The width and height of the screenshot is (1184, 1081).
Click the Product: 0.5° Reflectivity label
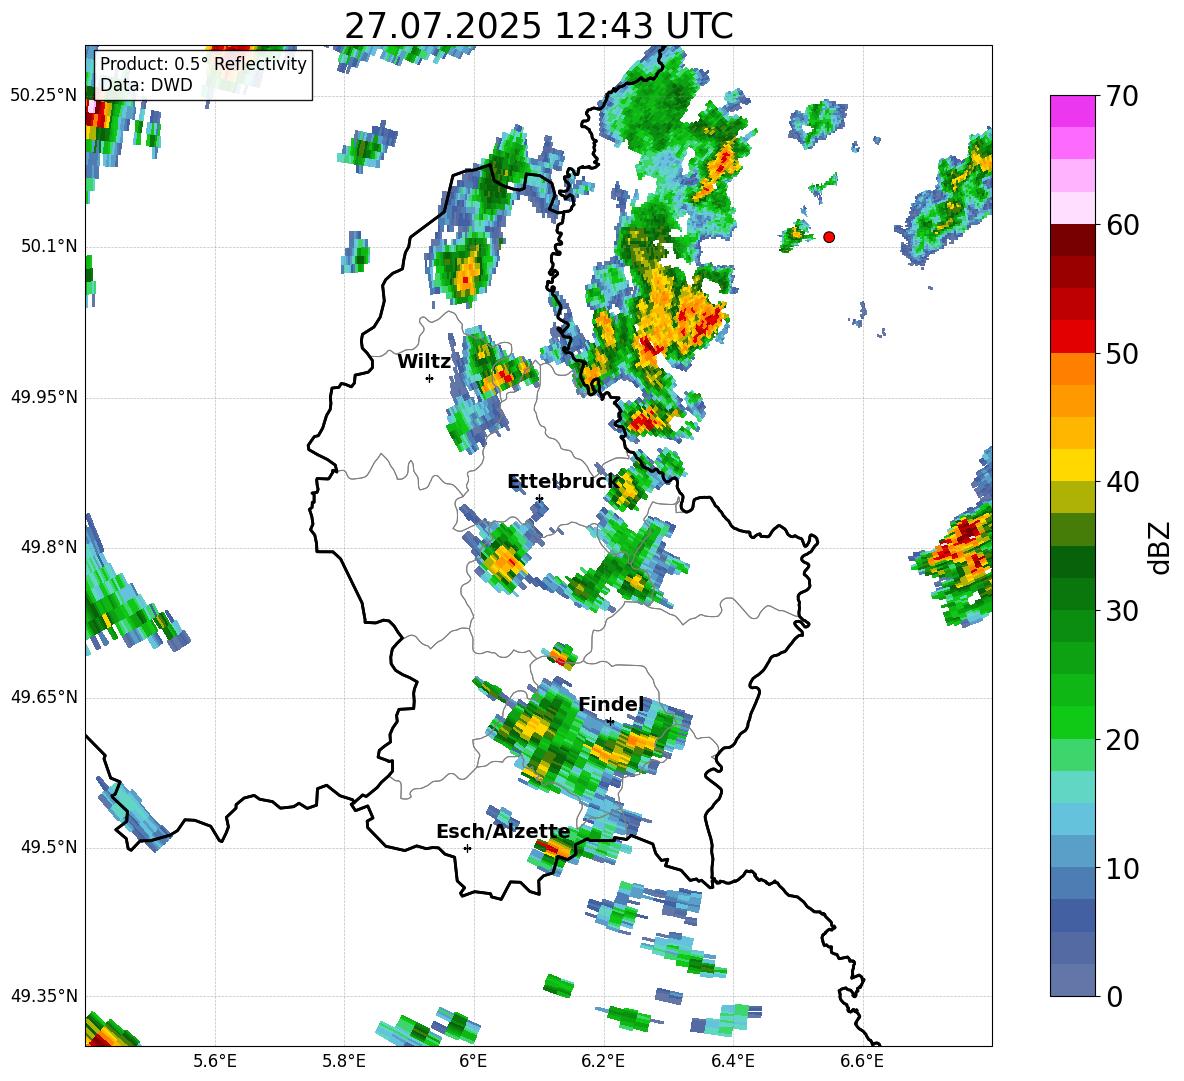203,64
